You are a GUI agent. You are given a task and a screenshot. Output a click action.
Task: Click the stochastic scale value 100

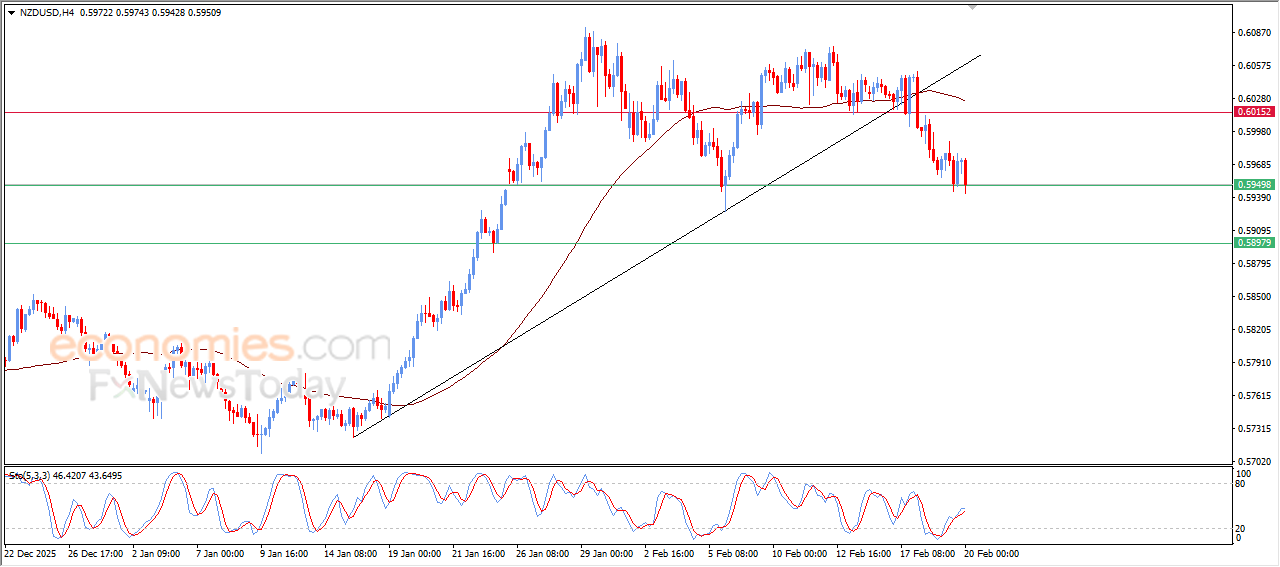click(1245, 473)
